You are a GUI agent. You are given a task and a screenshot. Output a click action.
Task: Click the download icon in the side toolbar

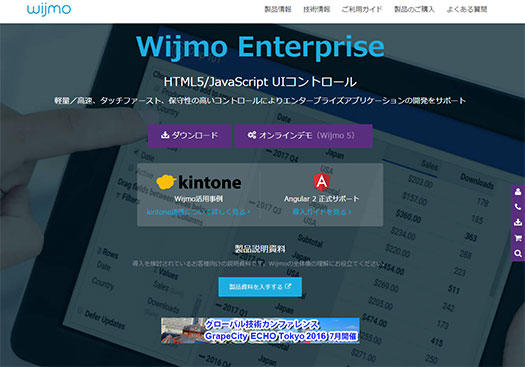click(x=518, y=222)
